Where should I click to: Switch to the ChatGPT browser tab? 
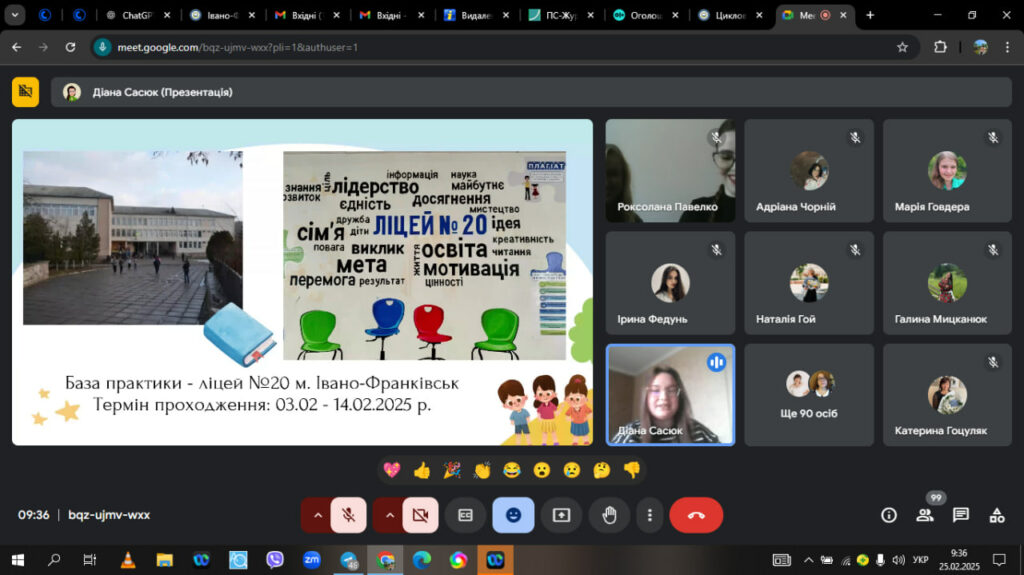[x=137, y=15]
